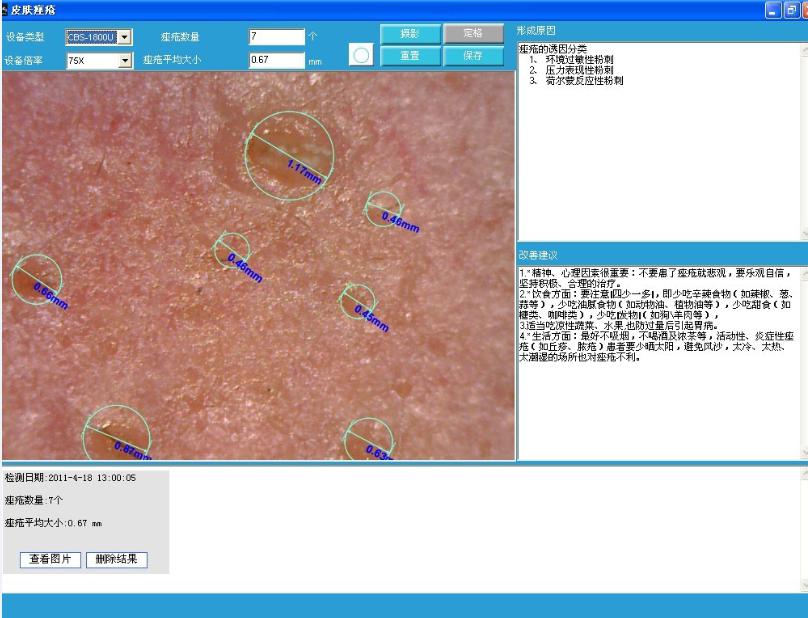808x618 pixels.
Task: Click the 0.63mm circle at bottom right
Action: [369, 440]
